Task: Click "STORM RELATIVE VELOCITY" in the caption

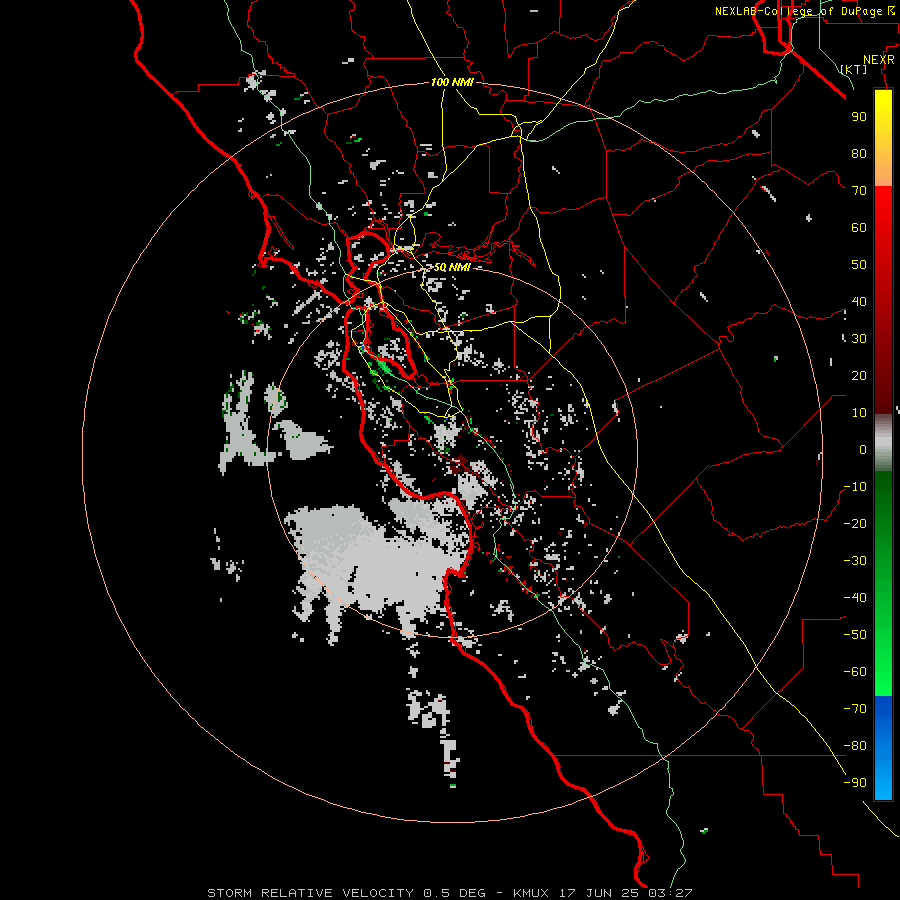Action: click(x=310, y=893)
